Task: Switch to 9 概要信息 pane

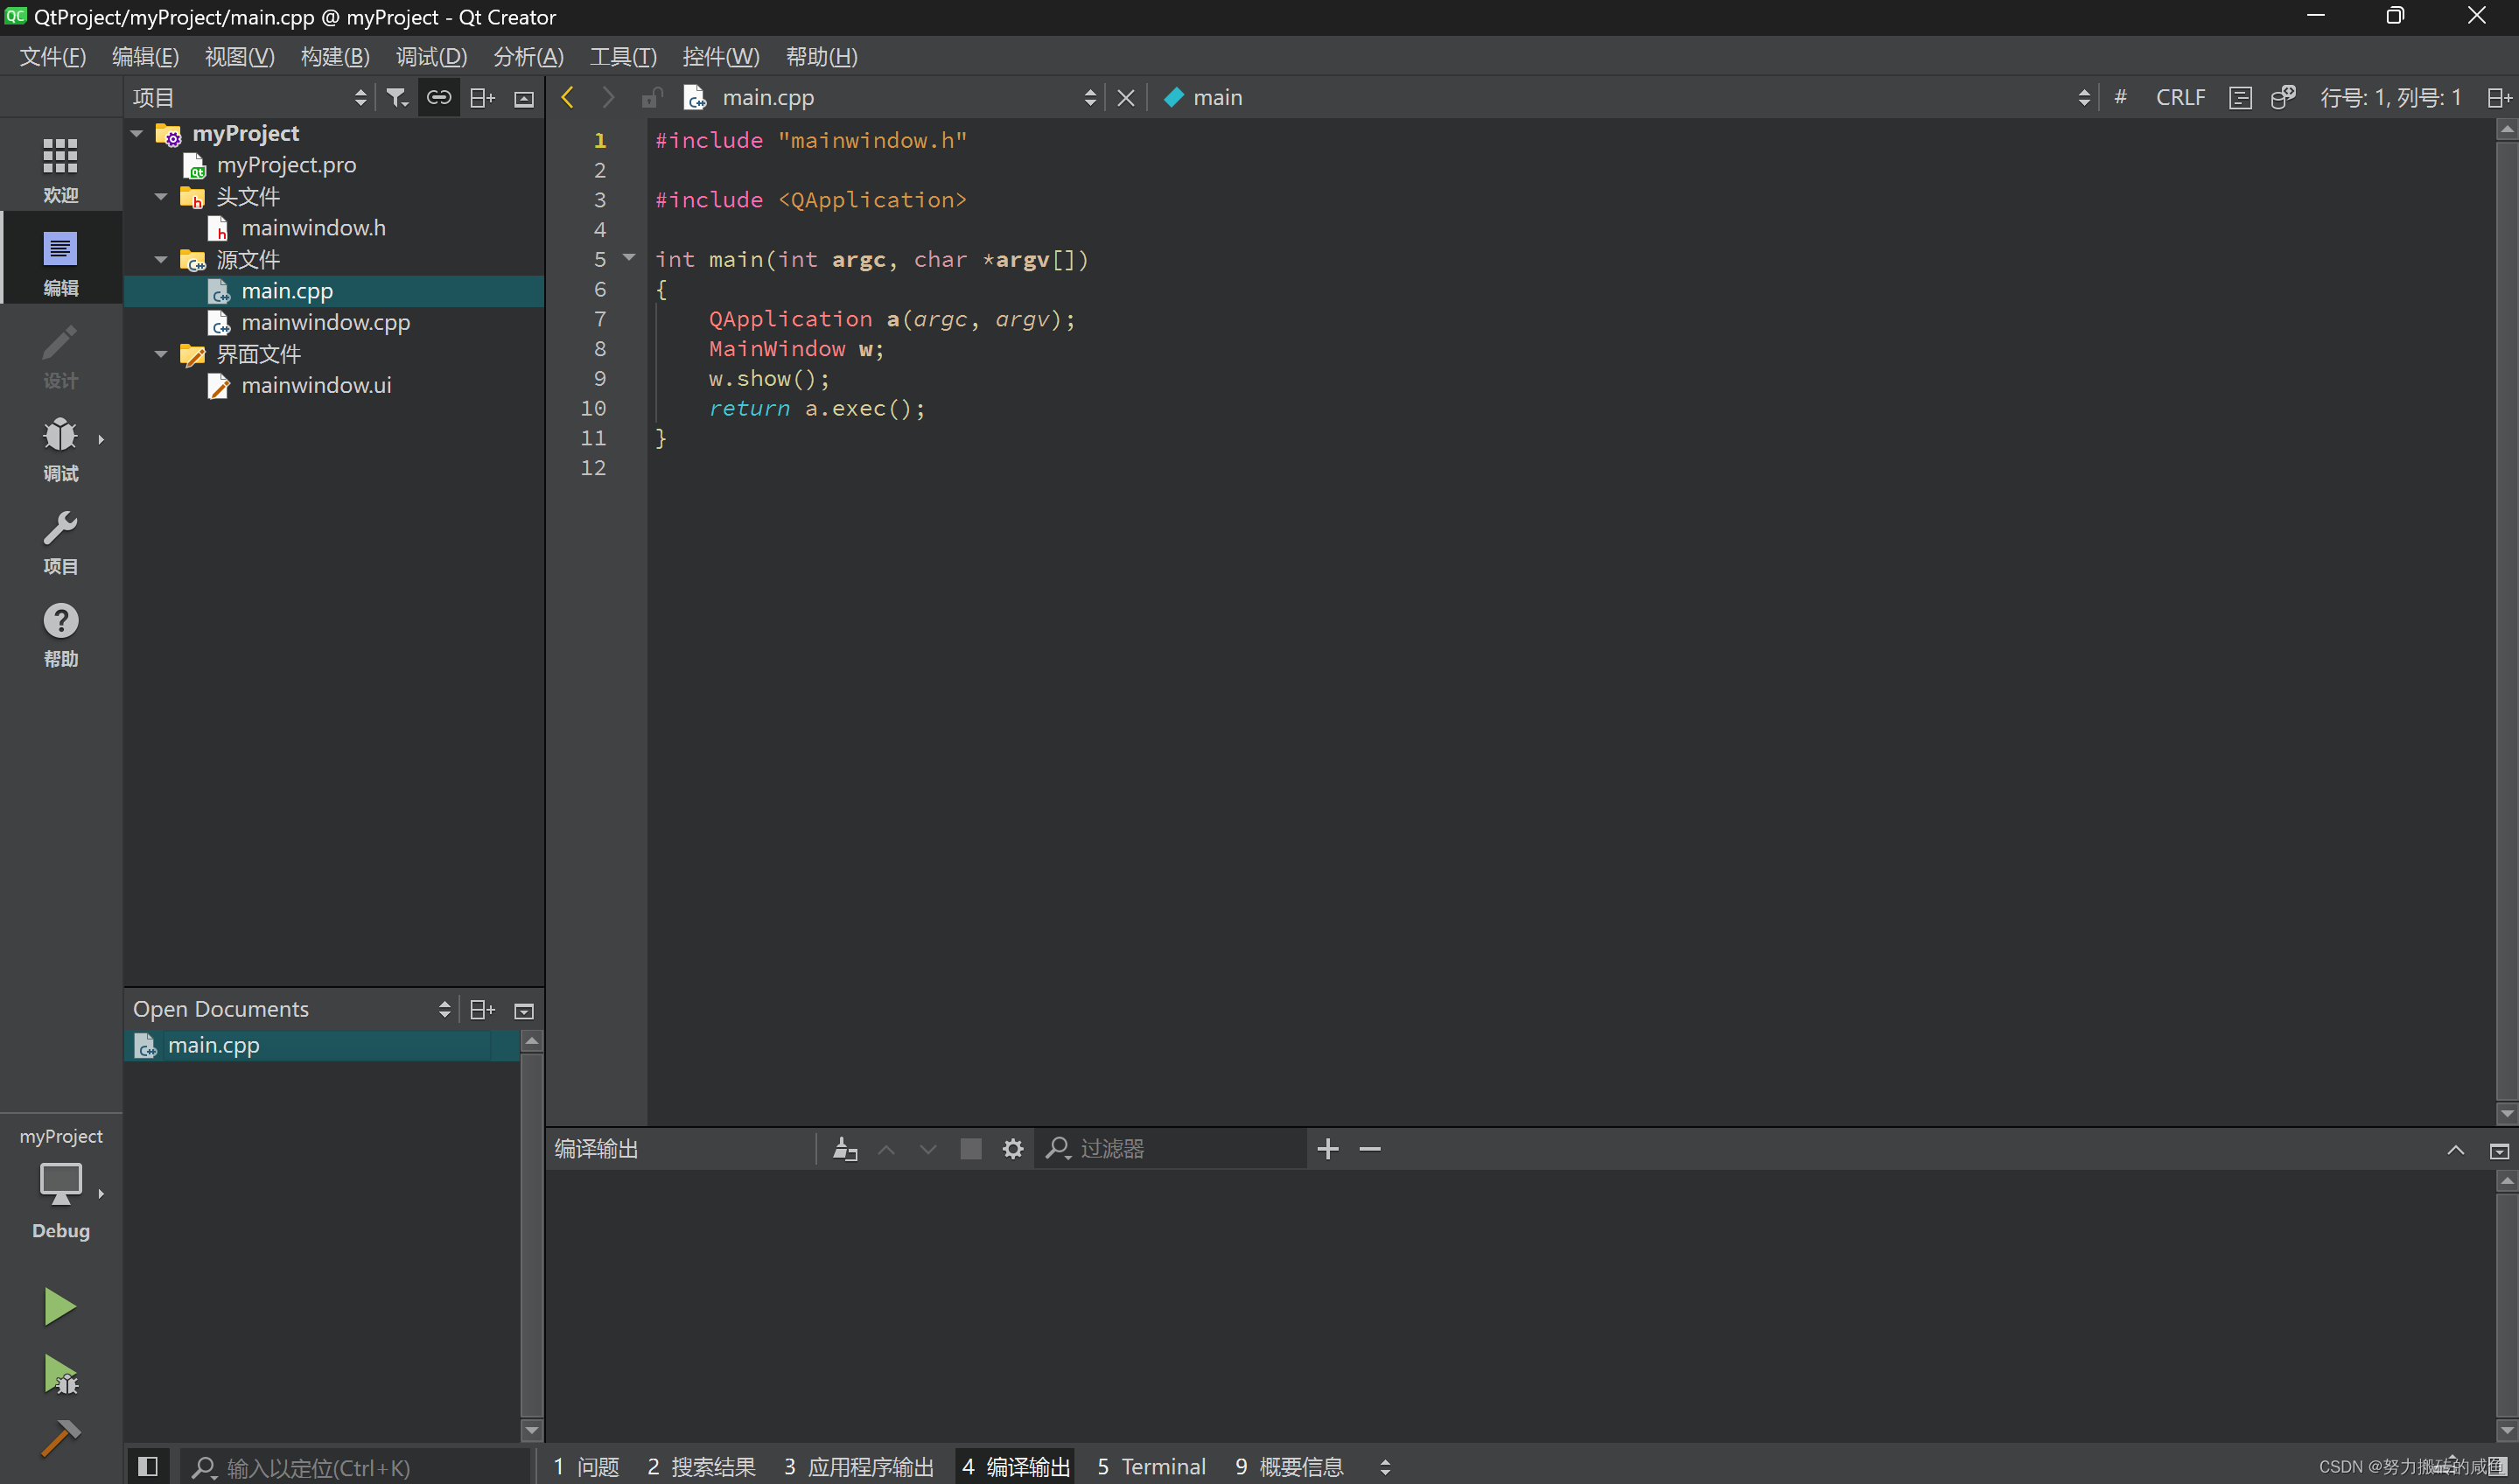Action: click(x=1289, y=1466)
